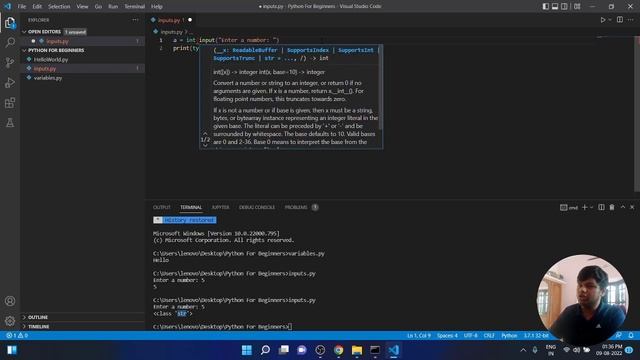Open Customize Layout icon
Image resolution: width=640 pixels, height=360 pixels.
tap(577, 6)
